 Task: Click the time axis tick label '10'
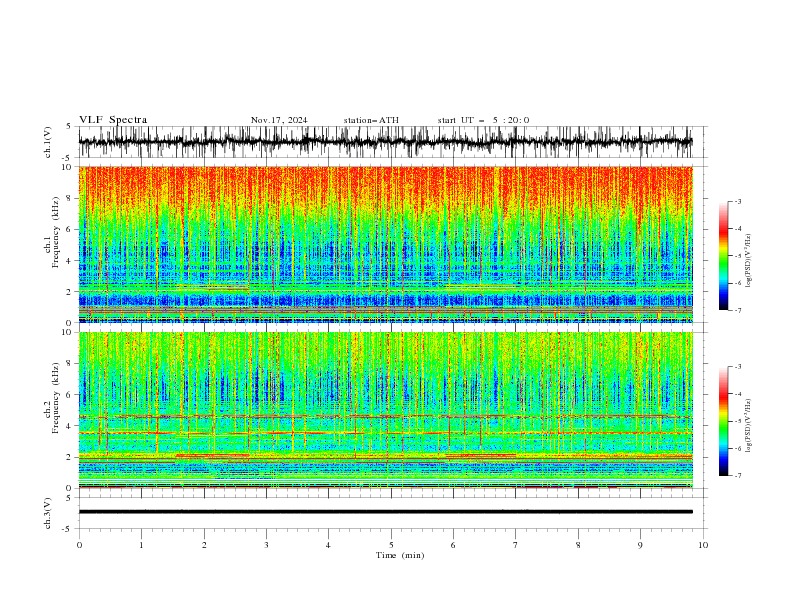coord(703,545)
